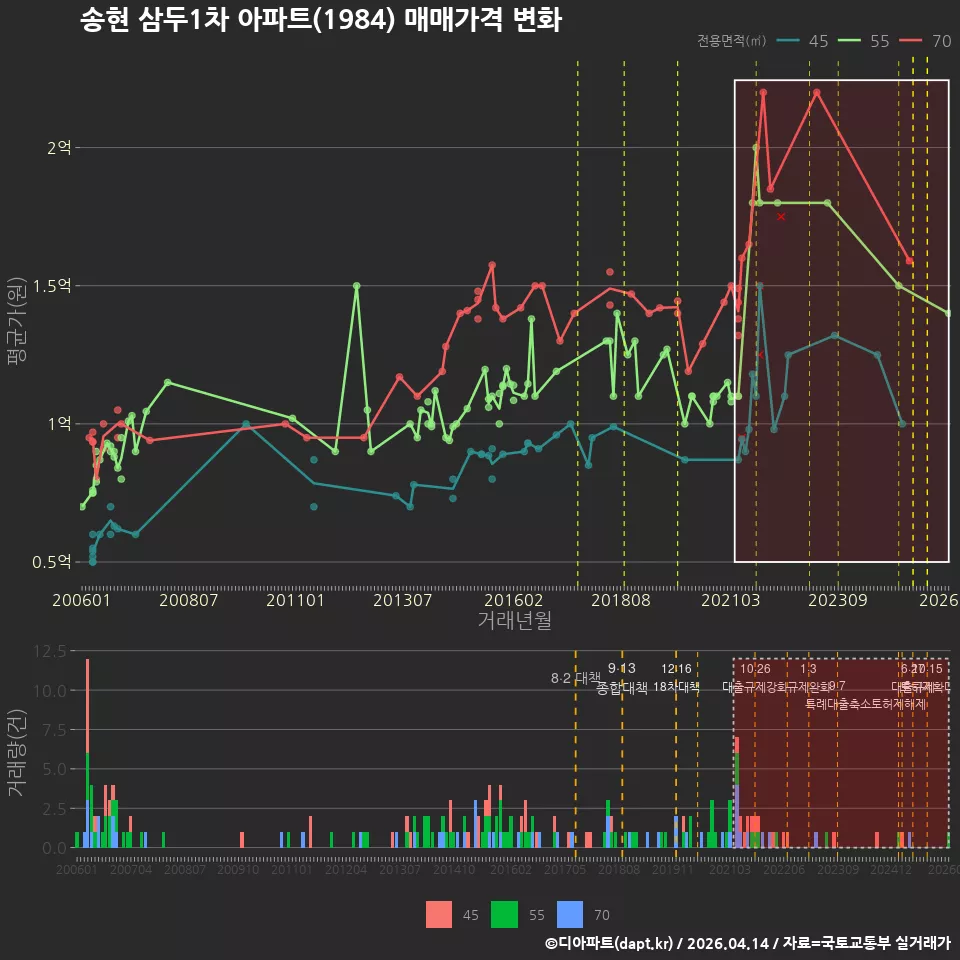This screenshot has width=960, height=960.
Task: Select the pink 45 volume legend swatch
Action: coord(439,915)
